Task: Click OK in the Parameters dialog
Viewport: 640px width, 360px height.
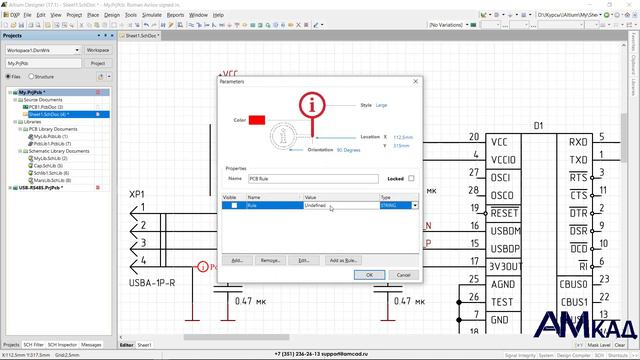Action: tap(369, 275)
